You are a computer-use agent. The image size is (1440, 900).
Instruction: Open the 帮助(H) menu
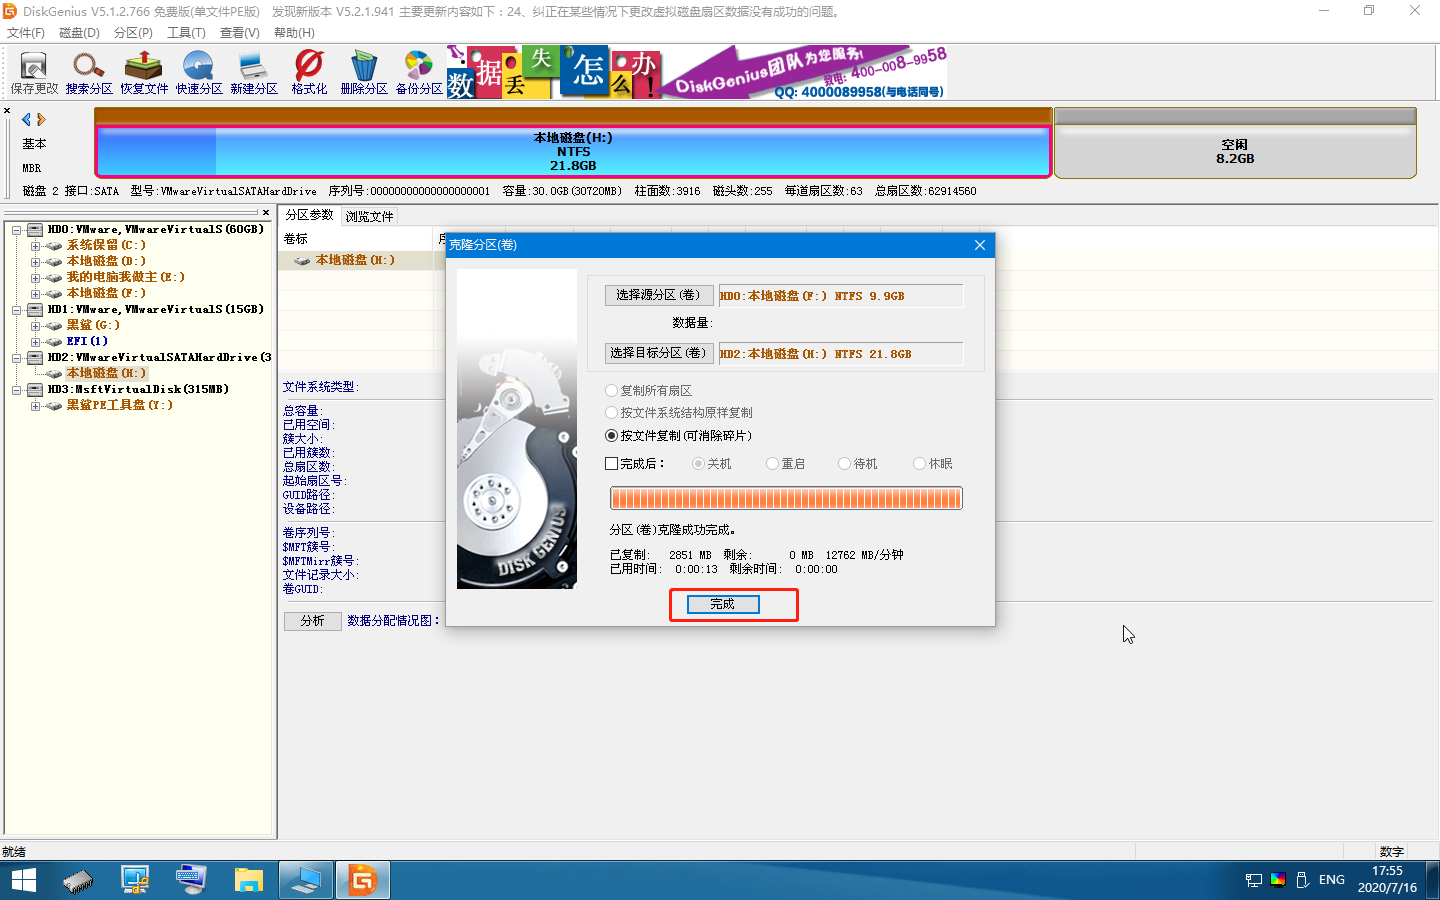(x=294, y=33)
